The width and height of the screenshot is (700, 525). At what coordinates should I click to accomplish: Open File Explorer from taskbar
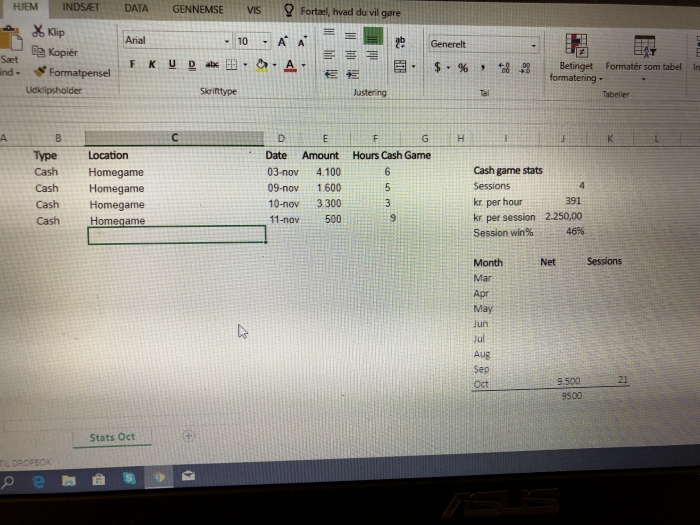coord(69,480)
